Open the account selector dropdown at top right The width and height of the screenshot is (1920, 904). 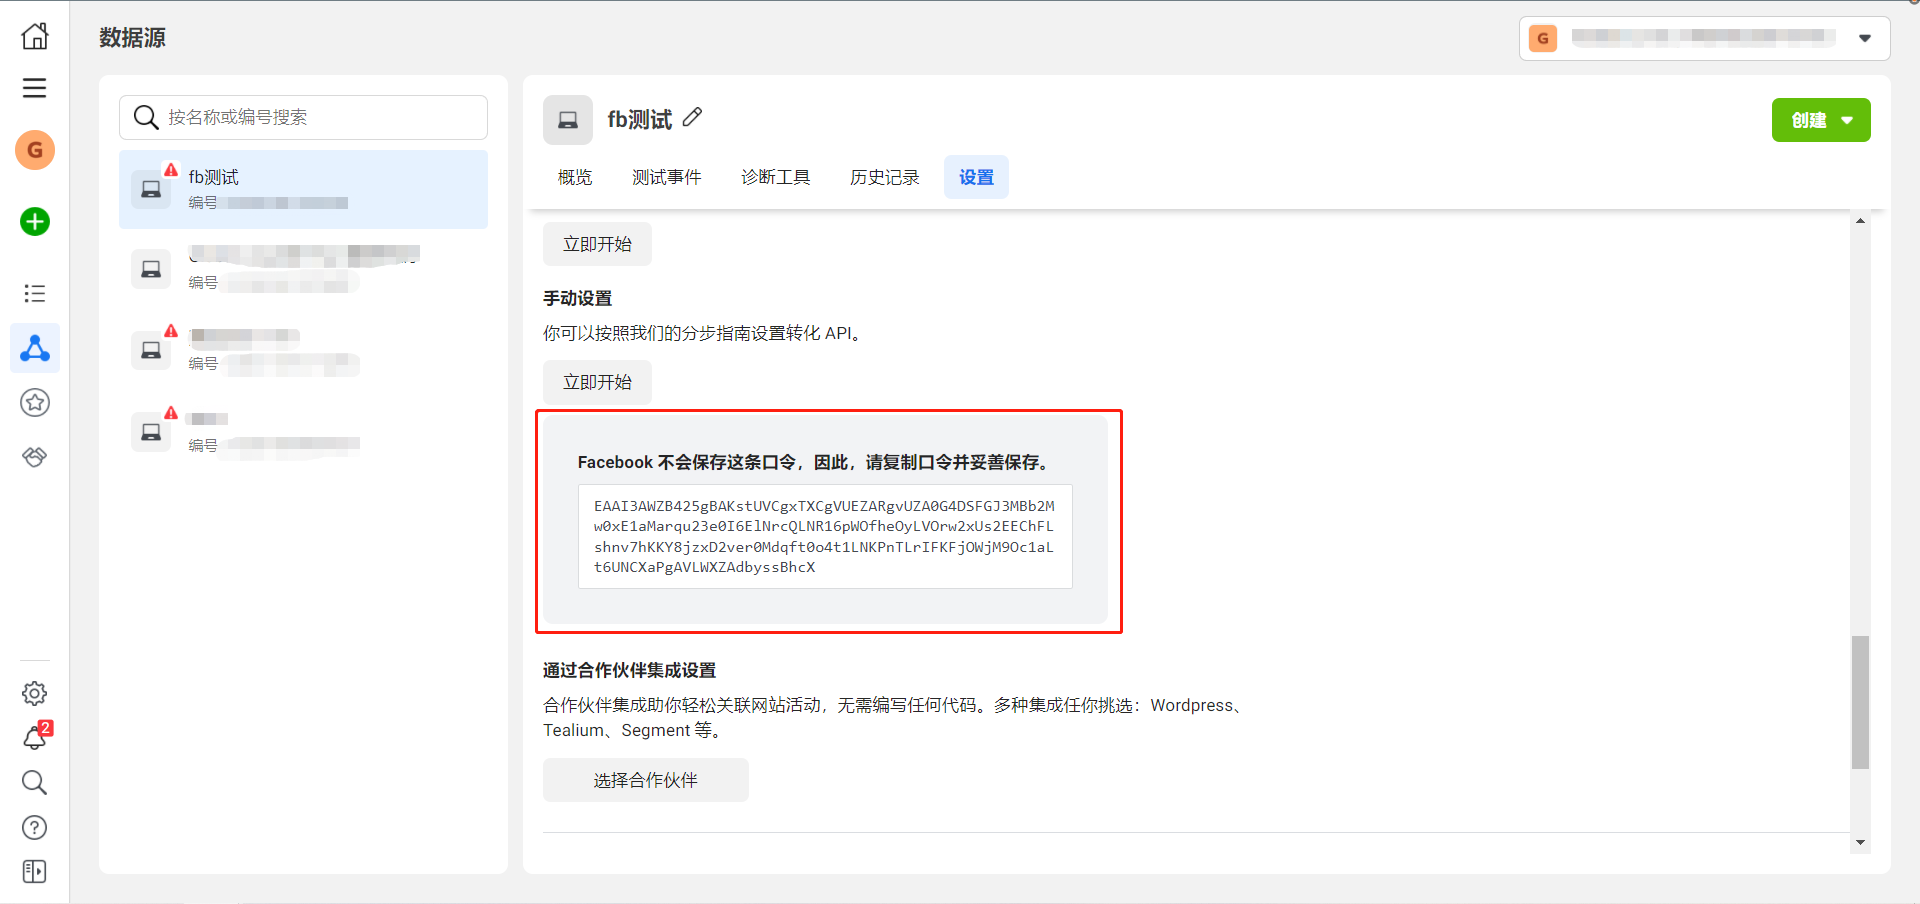tap(1704, 38)
